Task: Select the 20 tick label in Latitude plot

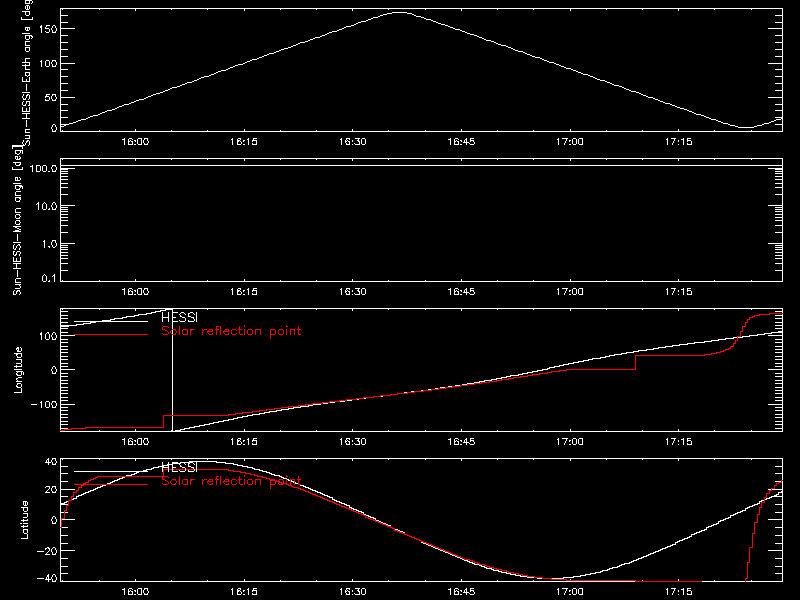Action: point(51,490)
